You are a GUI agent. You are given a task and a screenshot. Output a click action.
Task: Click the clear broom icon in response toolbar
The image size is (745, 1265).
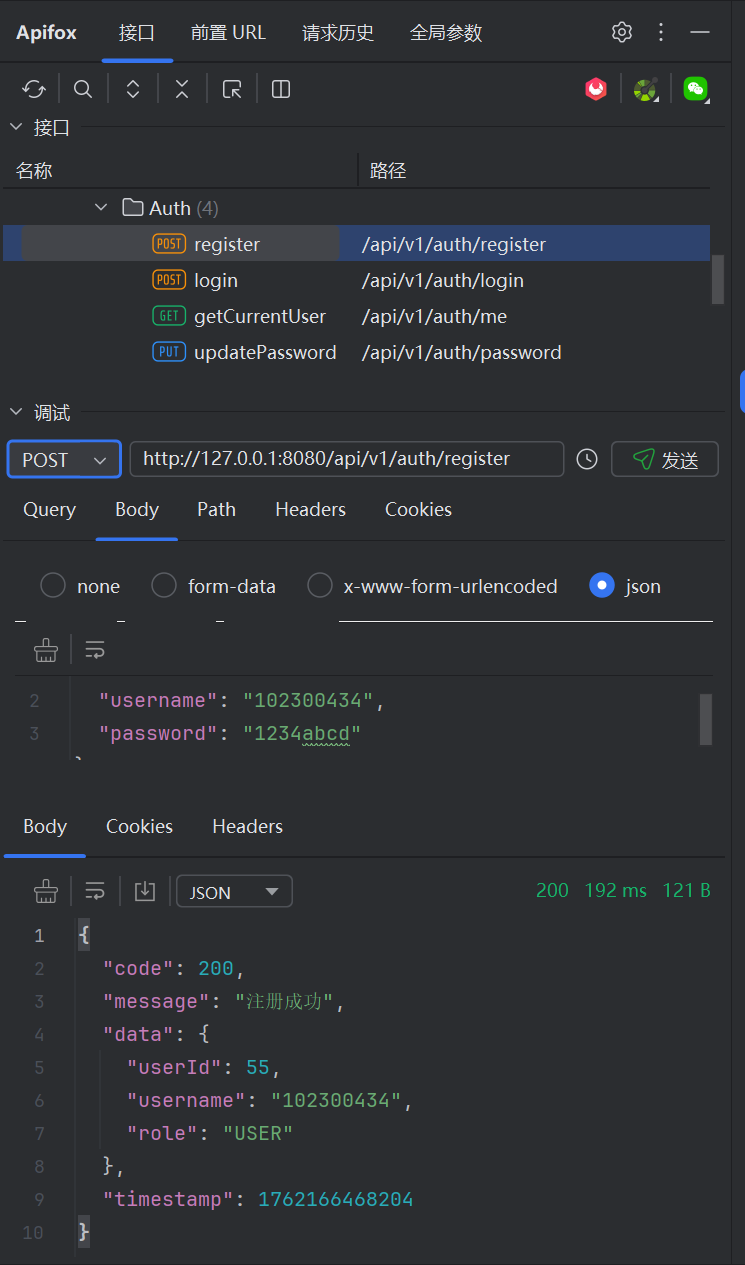point(46,891)
